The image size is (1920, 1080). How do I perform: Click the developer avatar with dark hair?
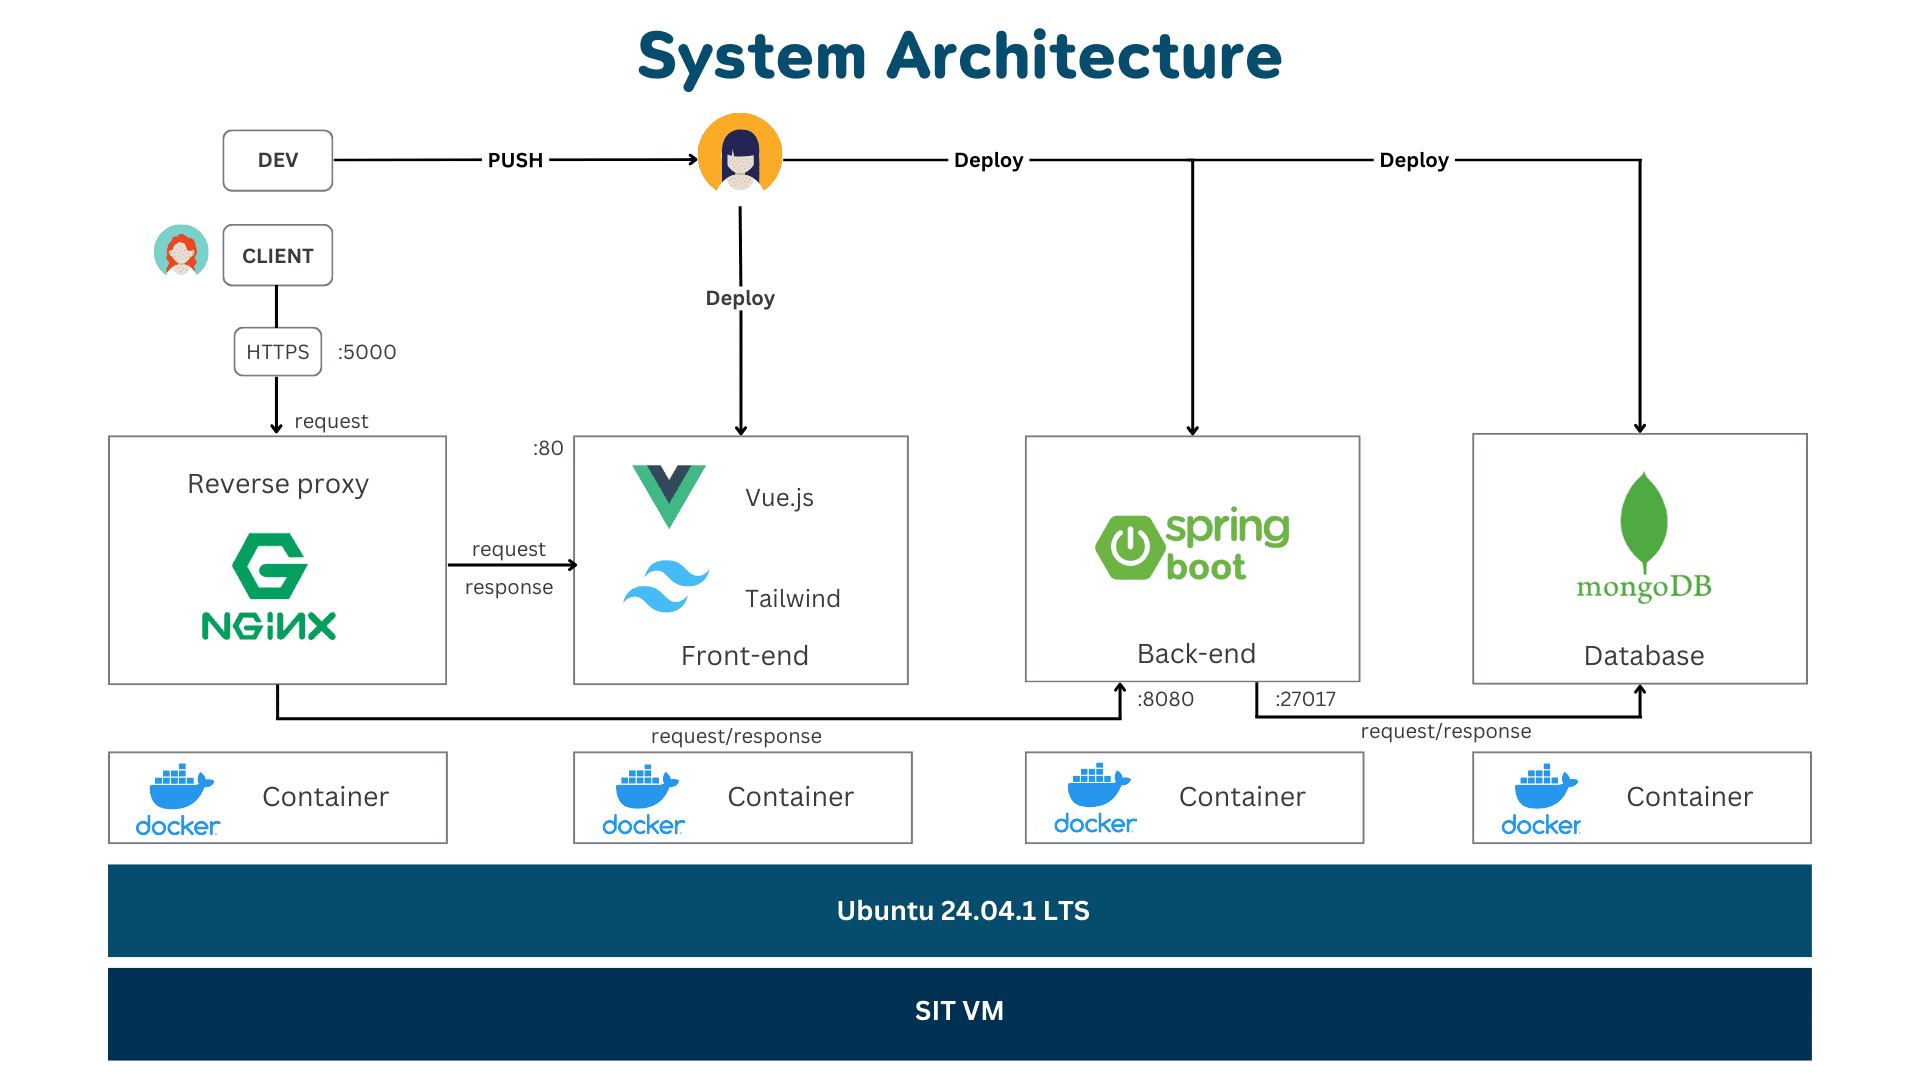click(x=740, y=155)
